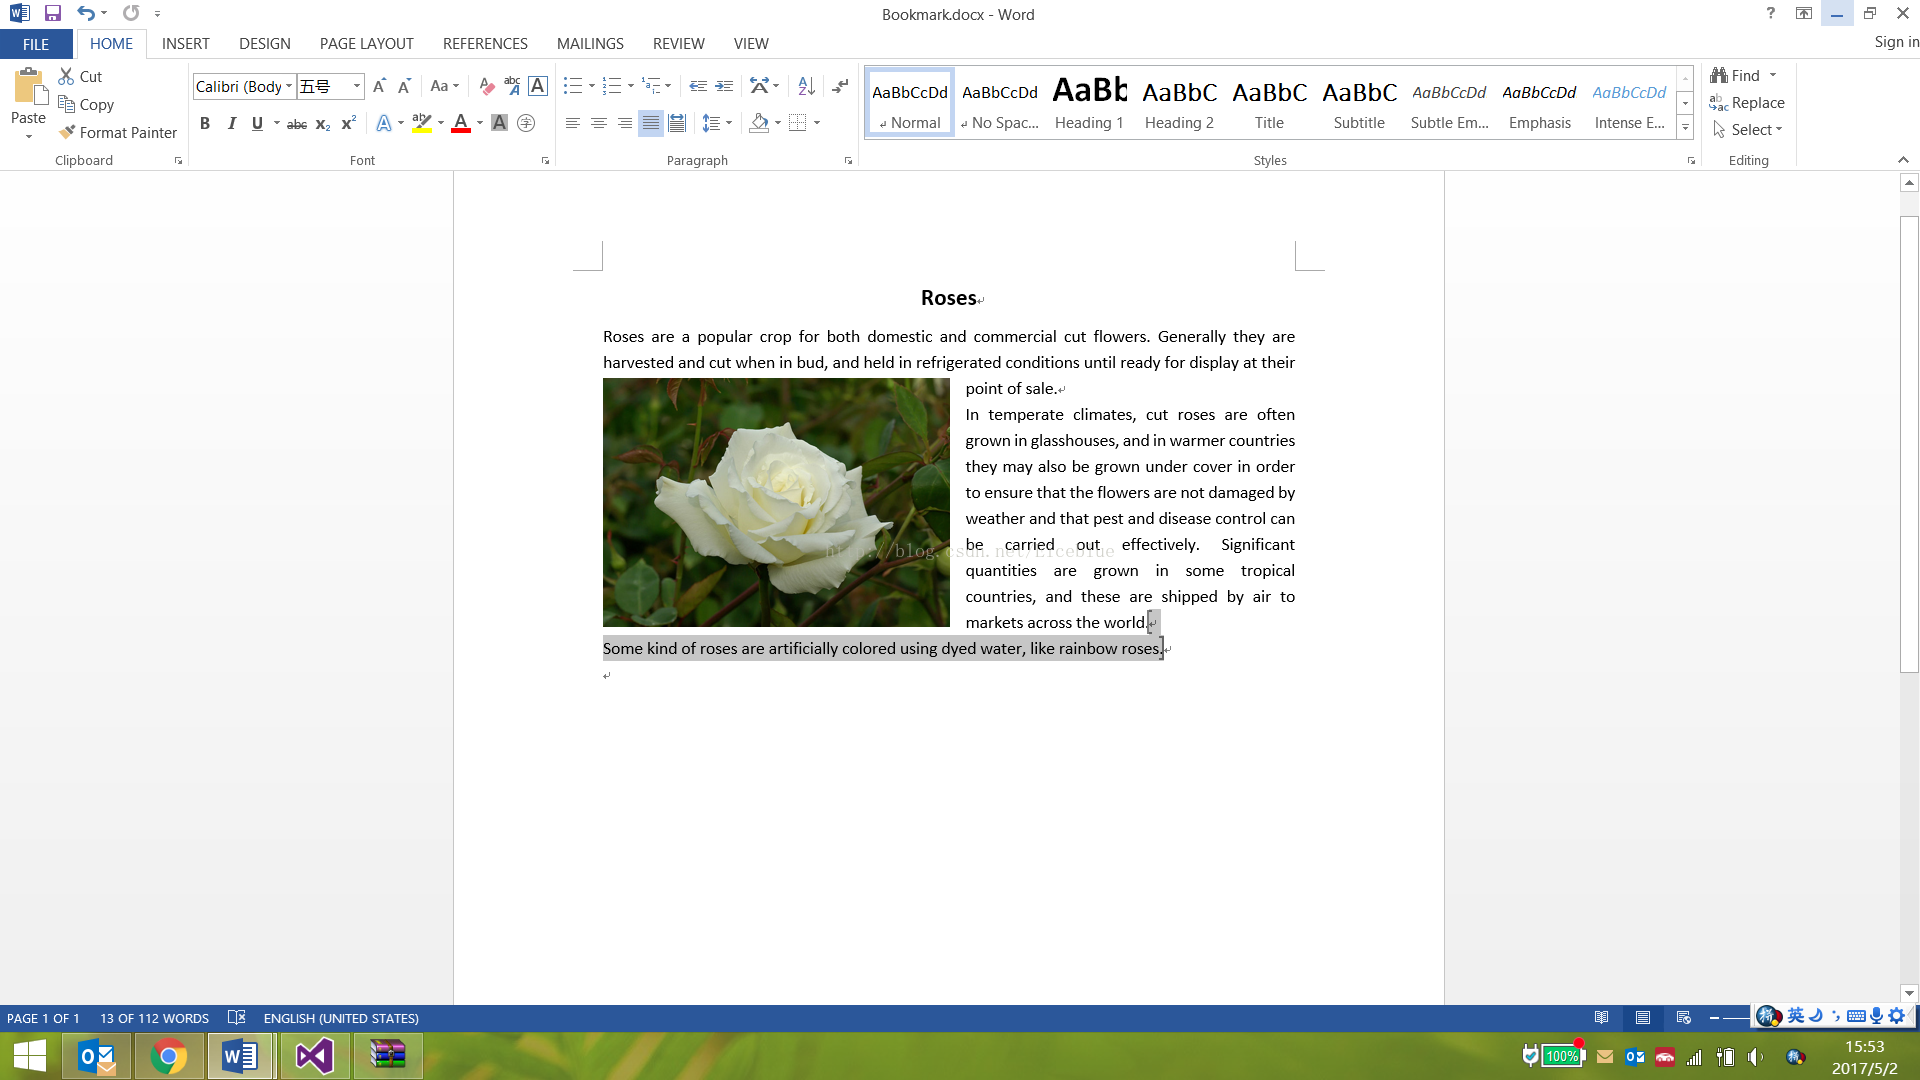The height and width of the screenshot is (1080, 1920).
Task: Click the Character Shading icon
Action: (499, 123)
